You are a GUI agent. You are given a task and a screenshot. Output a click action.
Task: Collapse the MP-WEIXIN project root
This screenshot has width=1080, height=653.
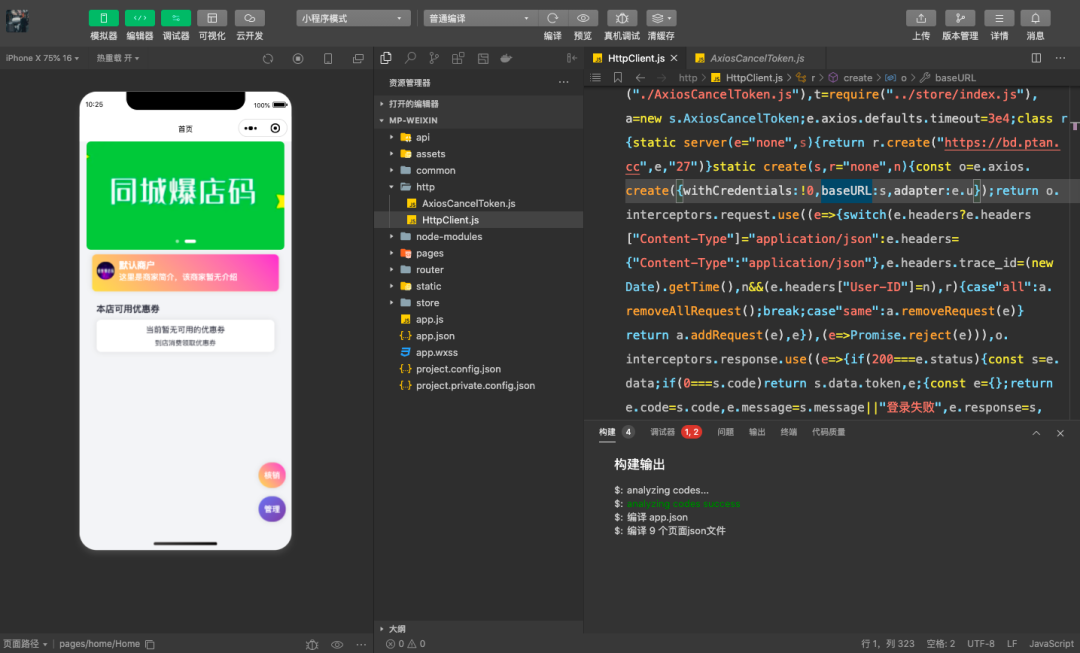click(x=479, y=121)
